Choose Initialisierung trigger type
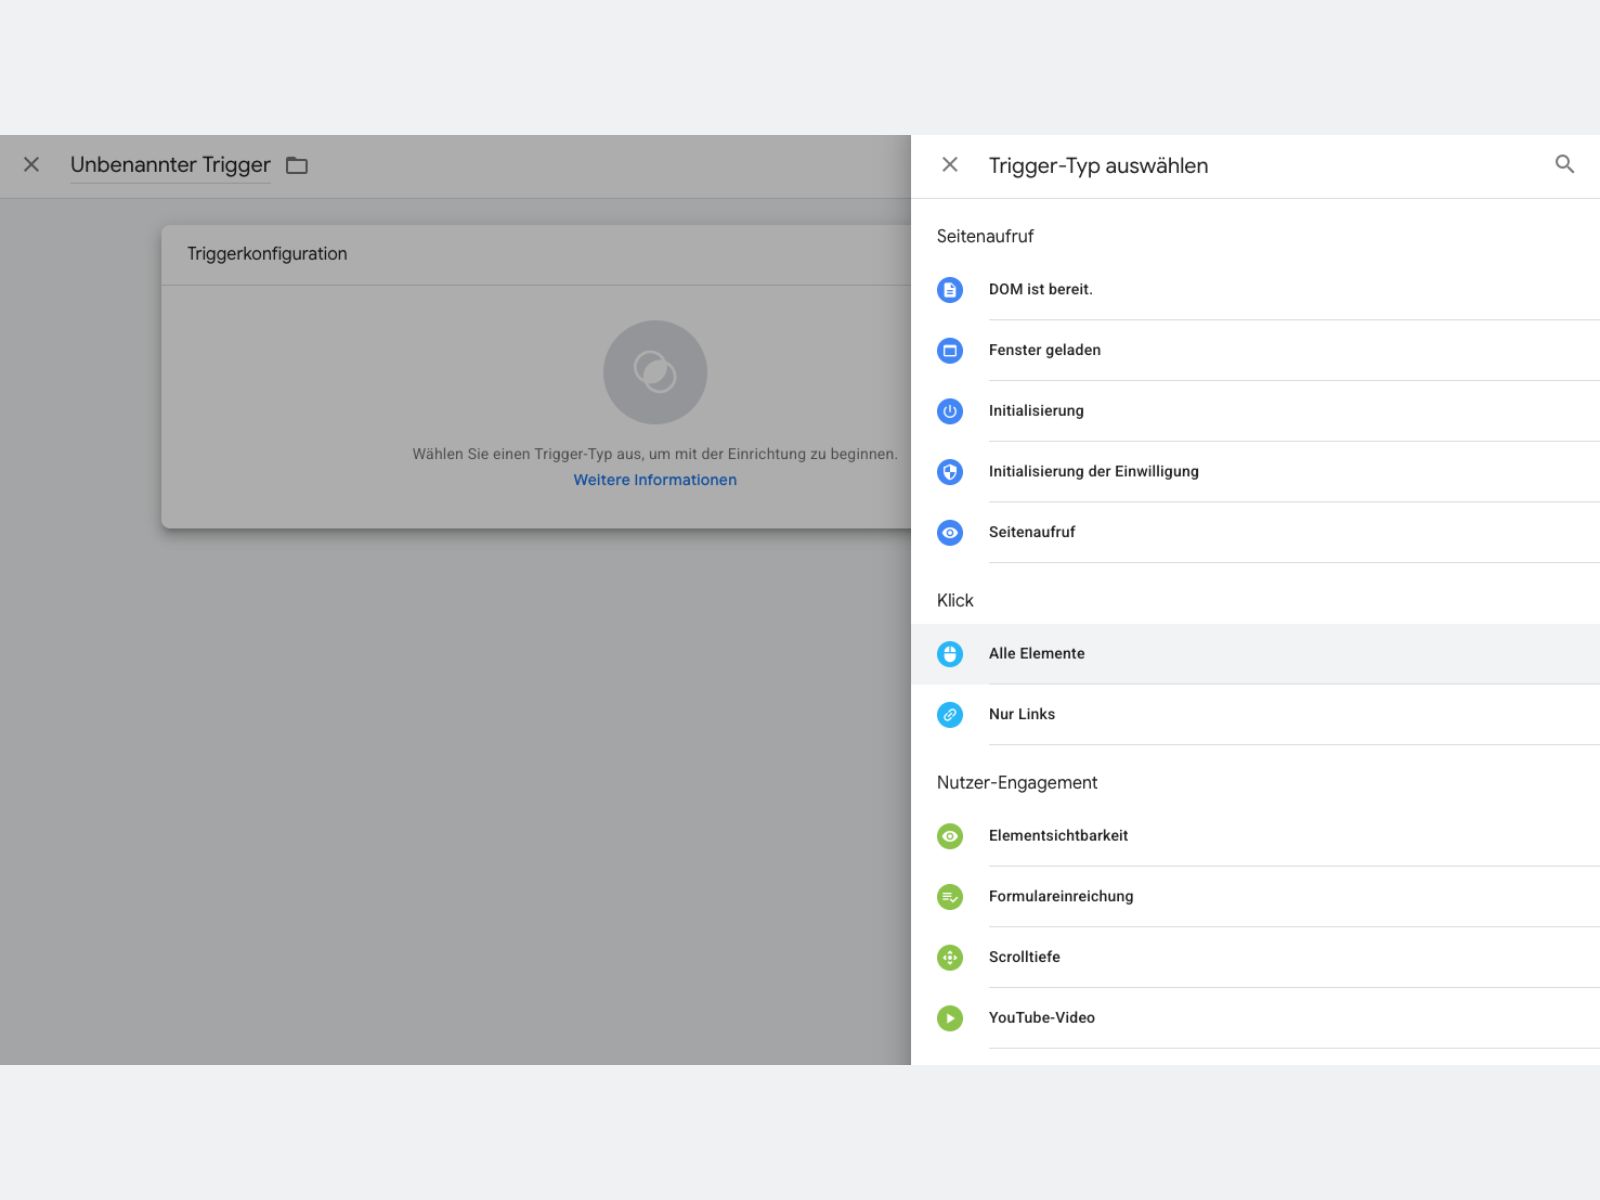 [1256, 411]
